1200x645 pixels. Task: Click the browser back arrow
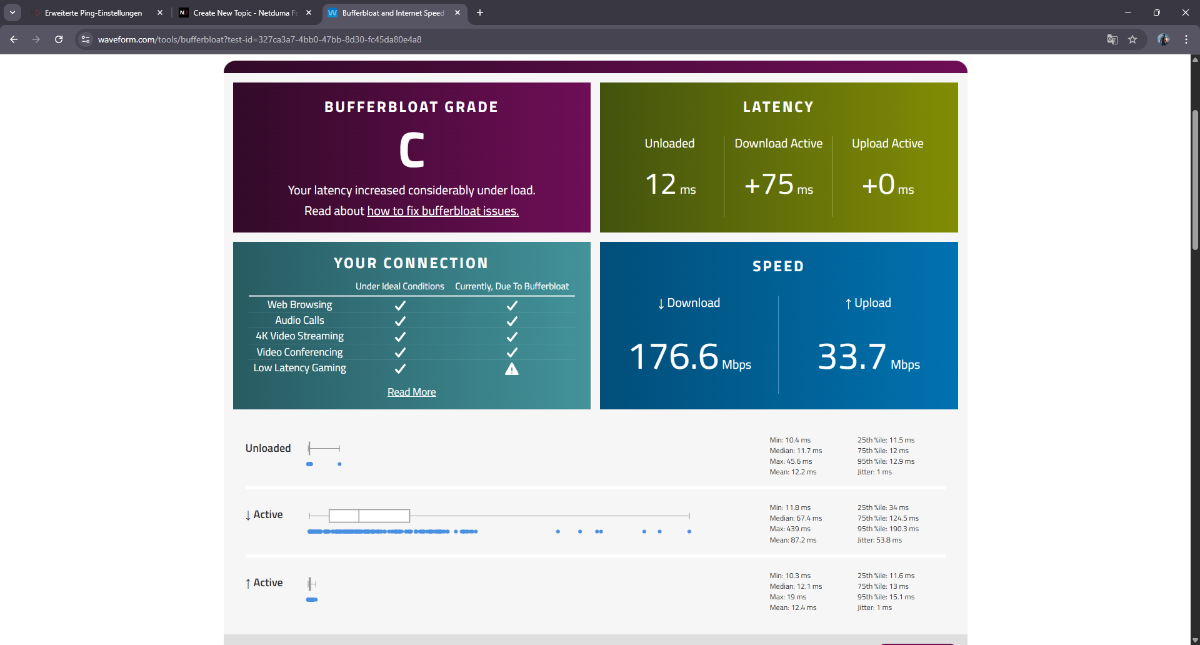click(13, 39)
